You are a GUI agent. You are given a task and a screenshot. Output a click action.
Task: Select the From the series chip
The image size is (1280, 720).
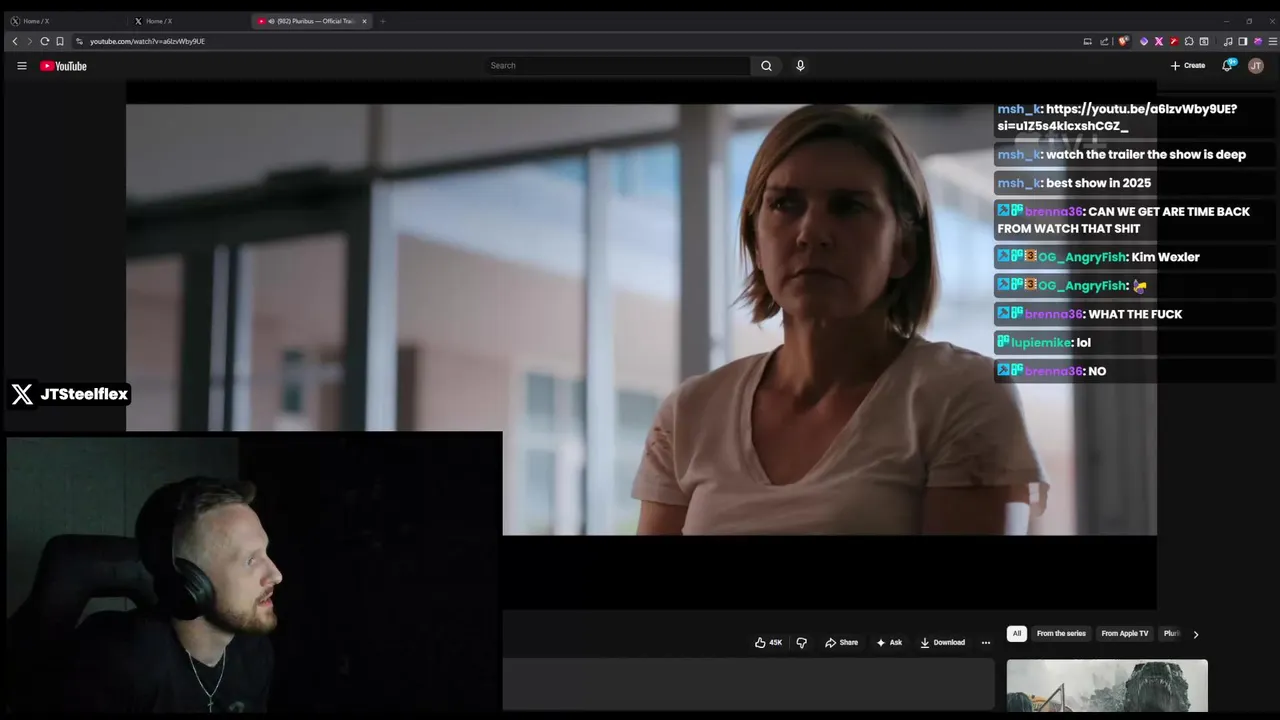point(1061,633)
